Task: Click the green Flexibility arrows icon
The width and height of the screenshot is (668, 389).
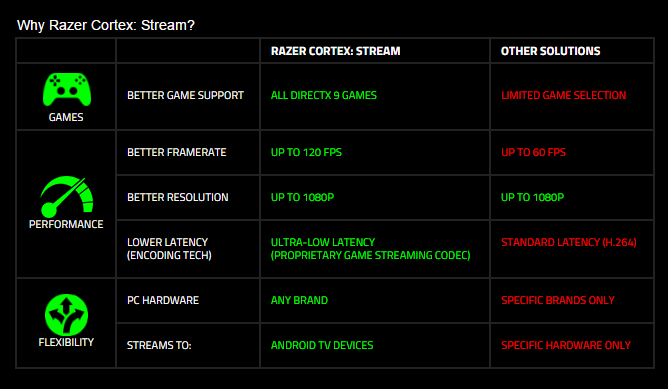Action: [x=66, y=314]
